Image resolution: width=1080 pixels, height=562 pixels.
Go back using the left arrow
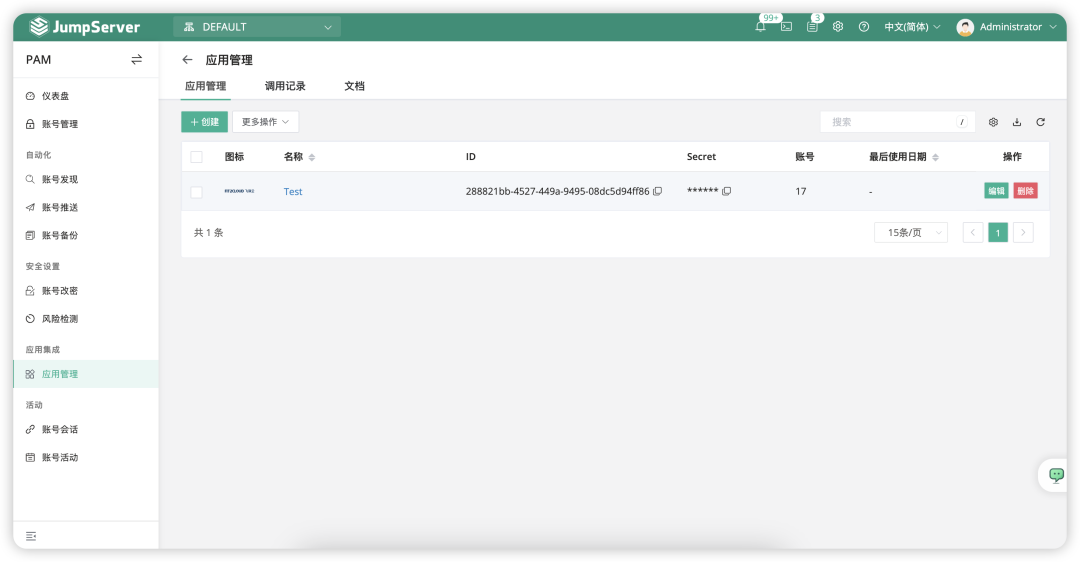187,60
